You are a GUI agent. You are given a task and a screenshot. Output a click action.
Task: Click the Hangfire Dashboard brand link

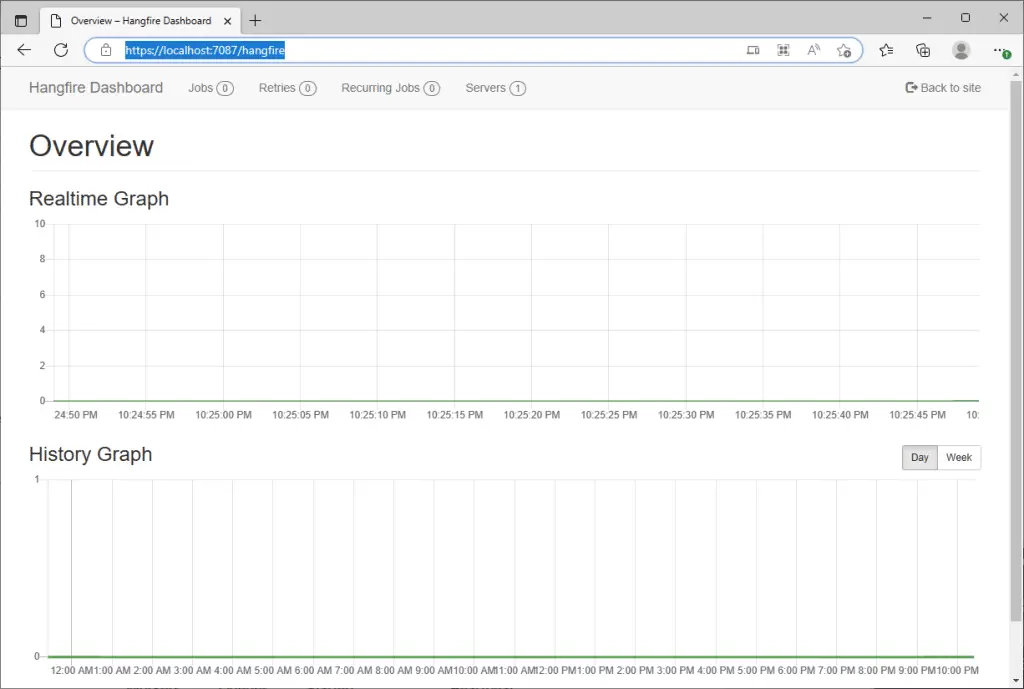tap(96, 88)
